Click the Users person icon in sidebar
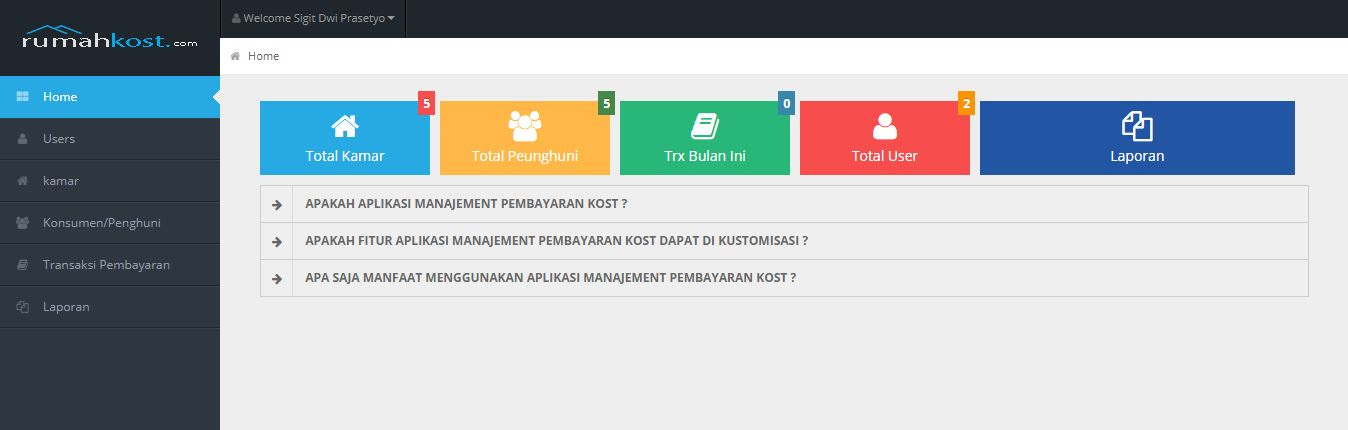Viewport: 1348px width, 430px height. [x=22, y=139]
